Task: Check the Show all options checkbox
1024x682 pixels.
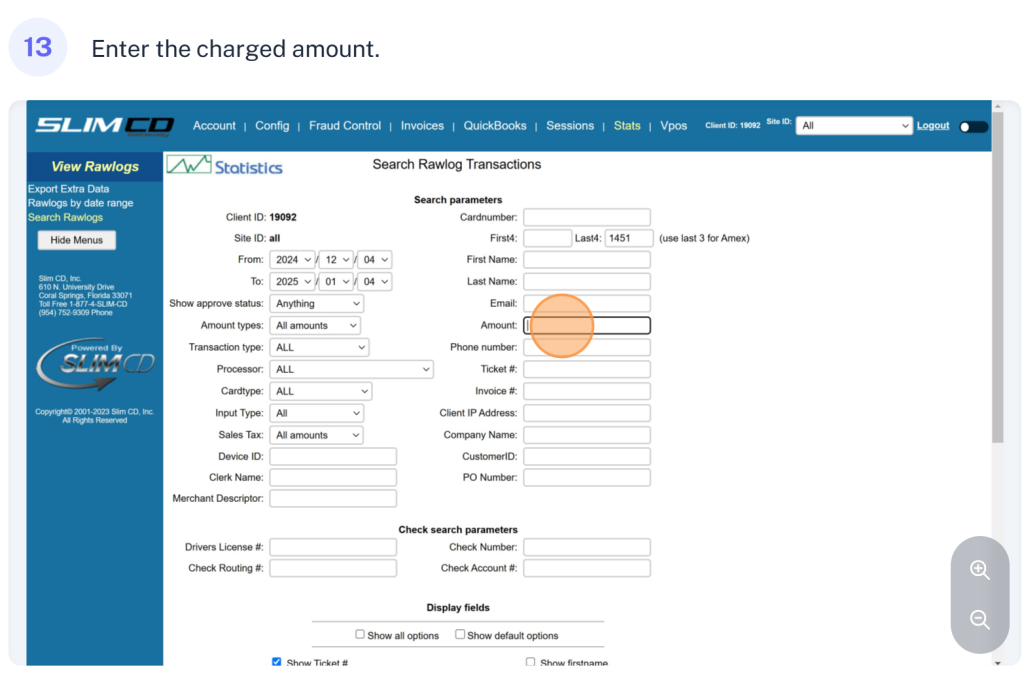Action: [x=360, y=634]
